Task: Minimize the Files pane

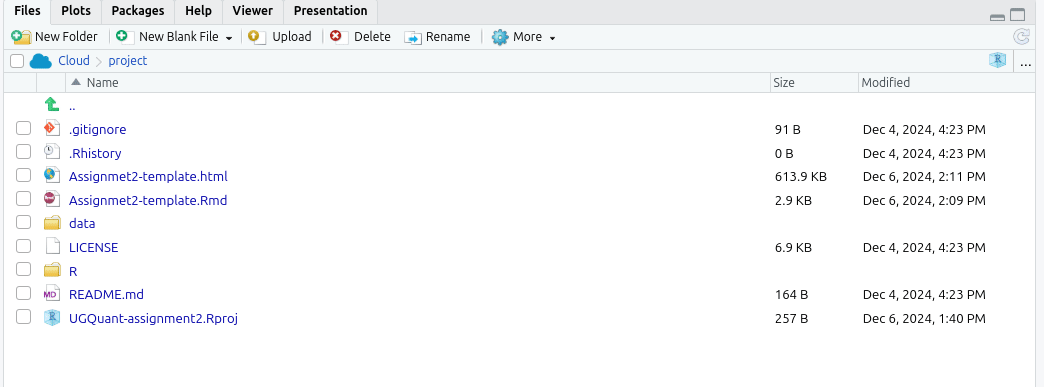Action: (x=997, y=17)
